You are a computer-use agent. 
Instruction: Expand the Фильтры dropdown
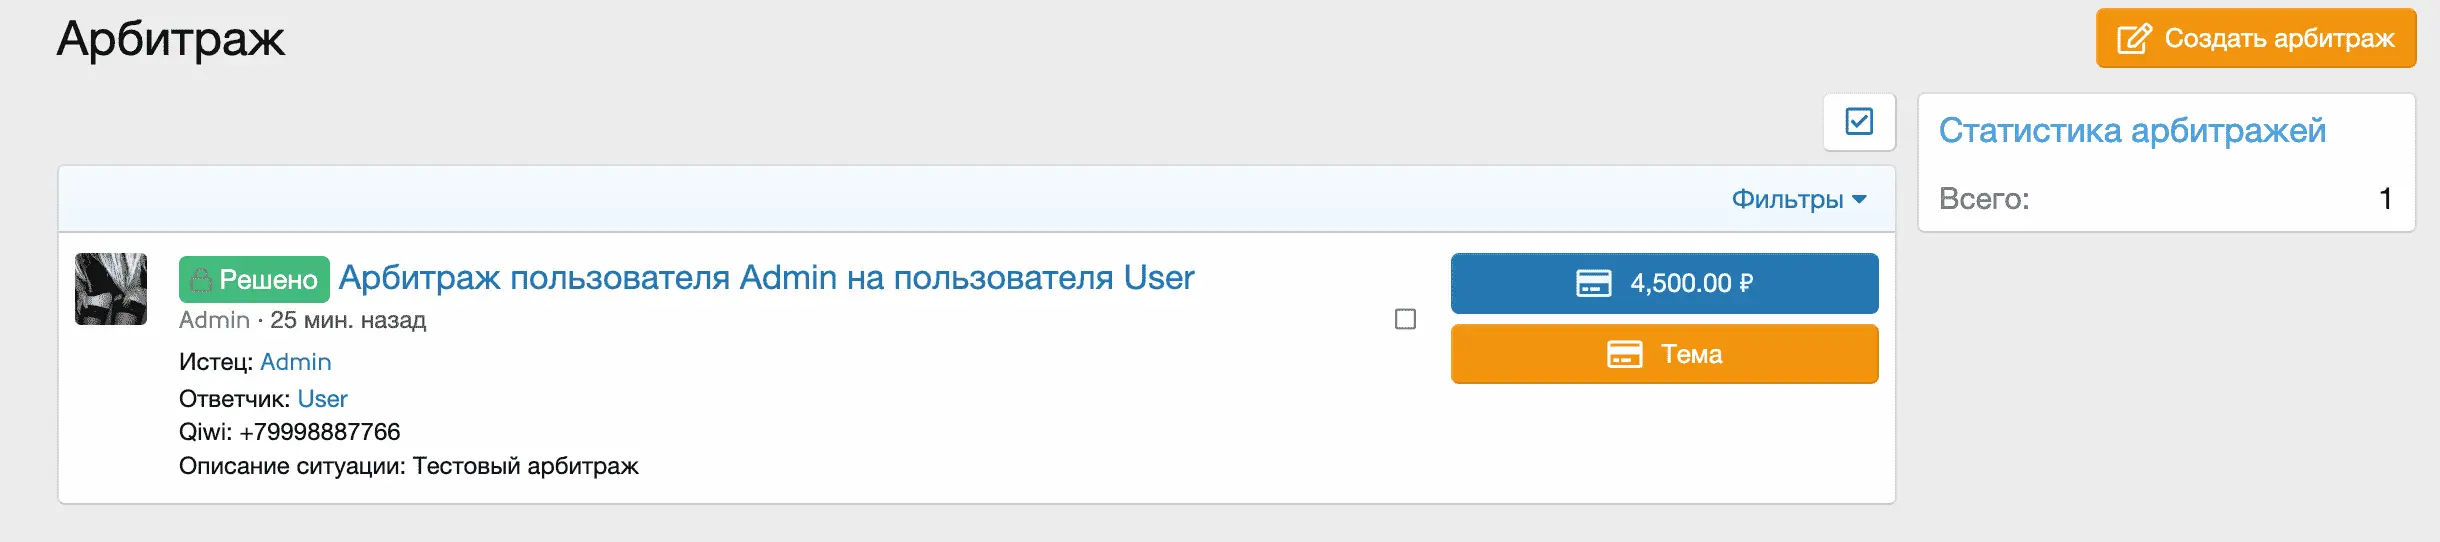point(1798,199)
